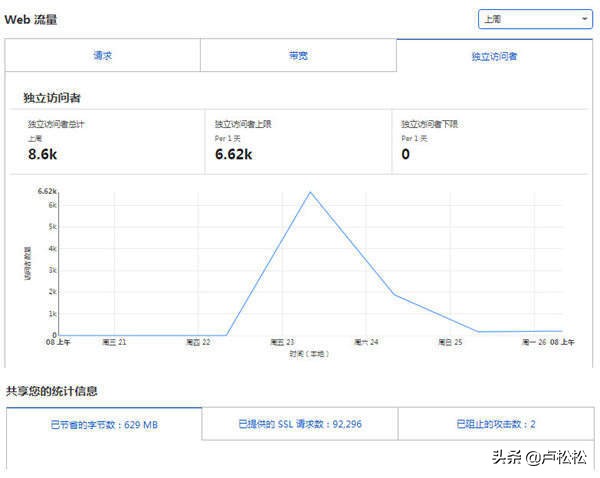Click the 独立访问者总计 label
The height and width of the screenshot is (478, 600).
pos(56,124)
